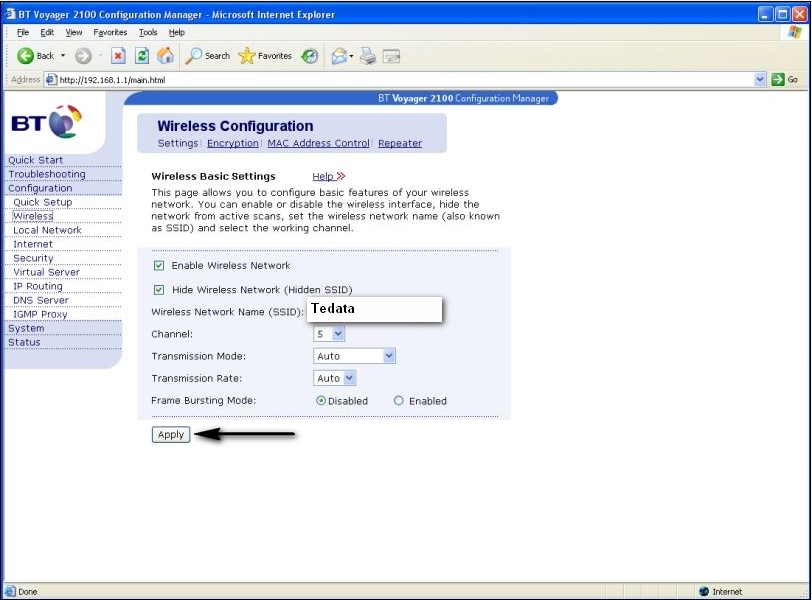Viewport: 812px width, 600px height.
Task: Open DNS Server sidebar item
Action: pos(40,300)
